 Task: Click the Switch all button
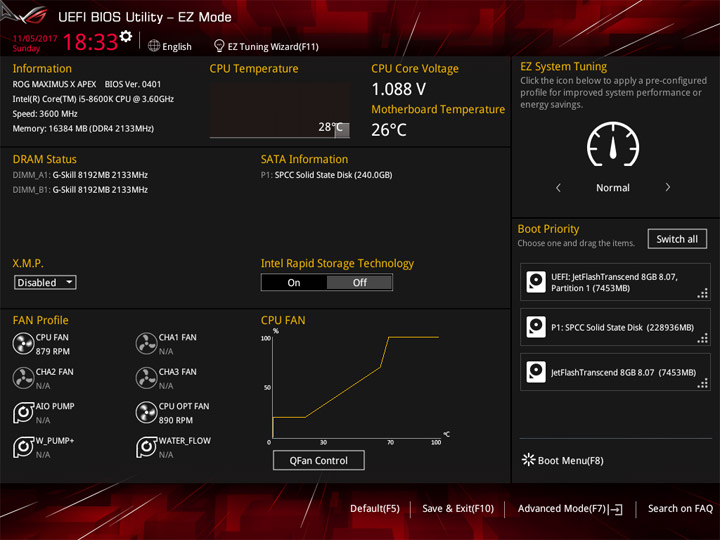677,239
